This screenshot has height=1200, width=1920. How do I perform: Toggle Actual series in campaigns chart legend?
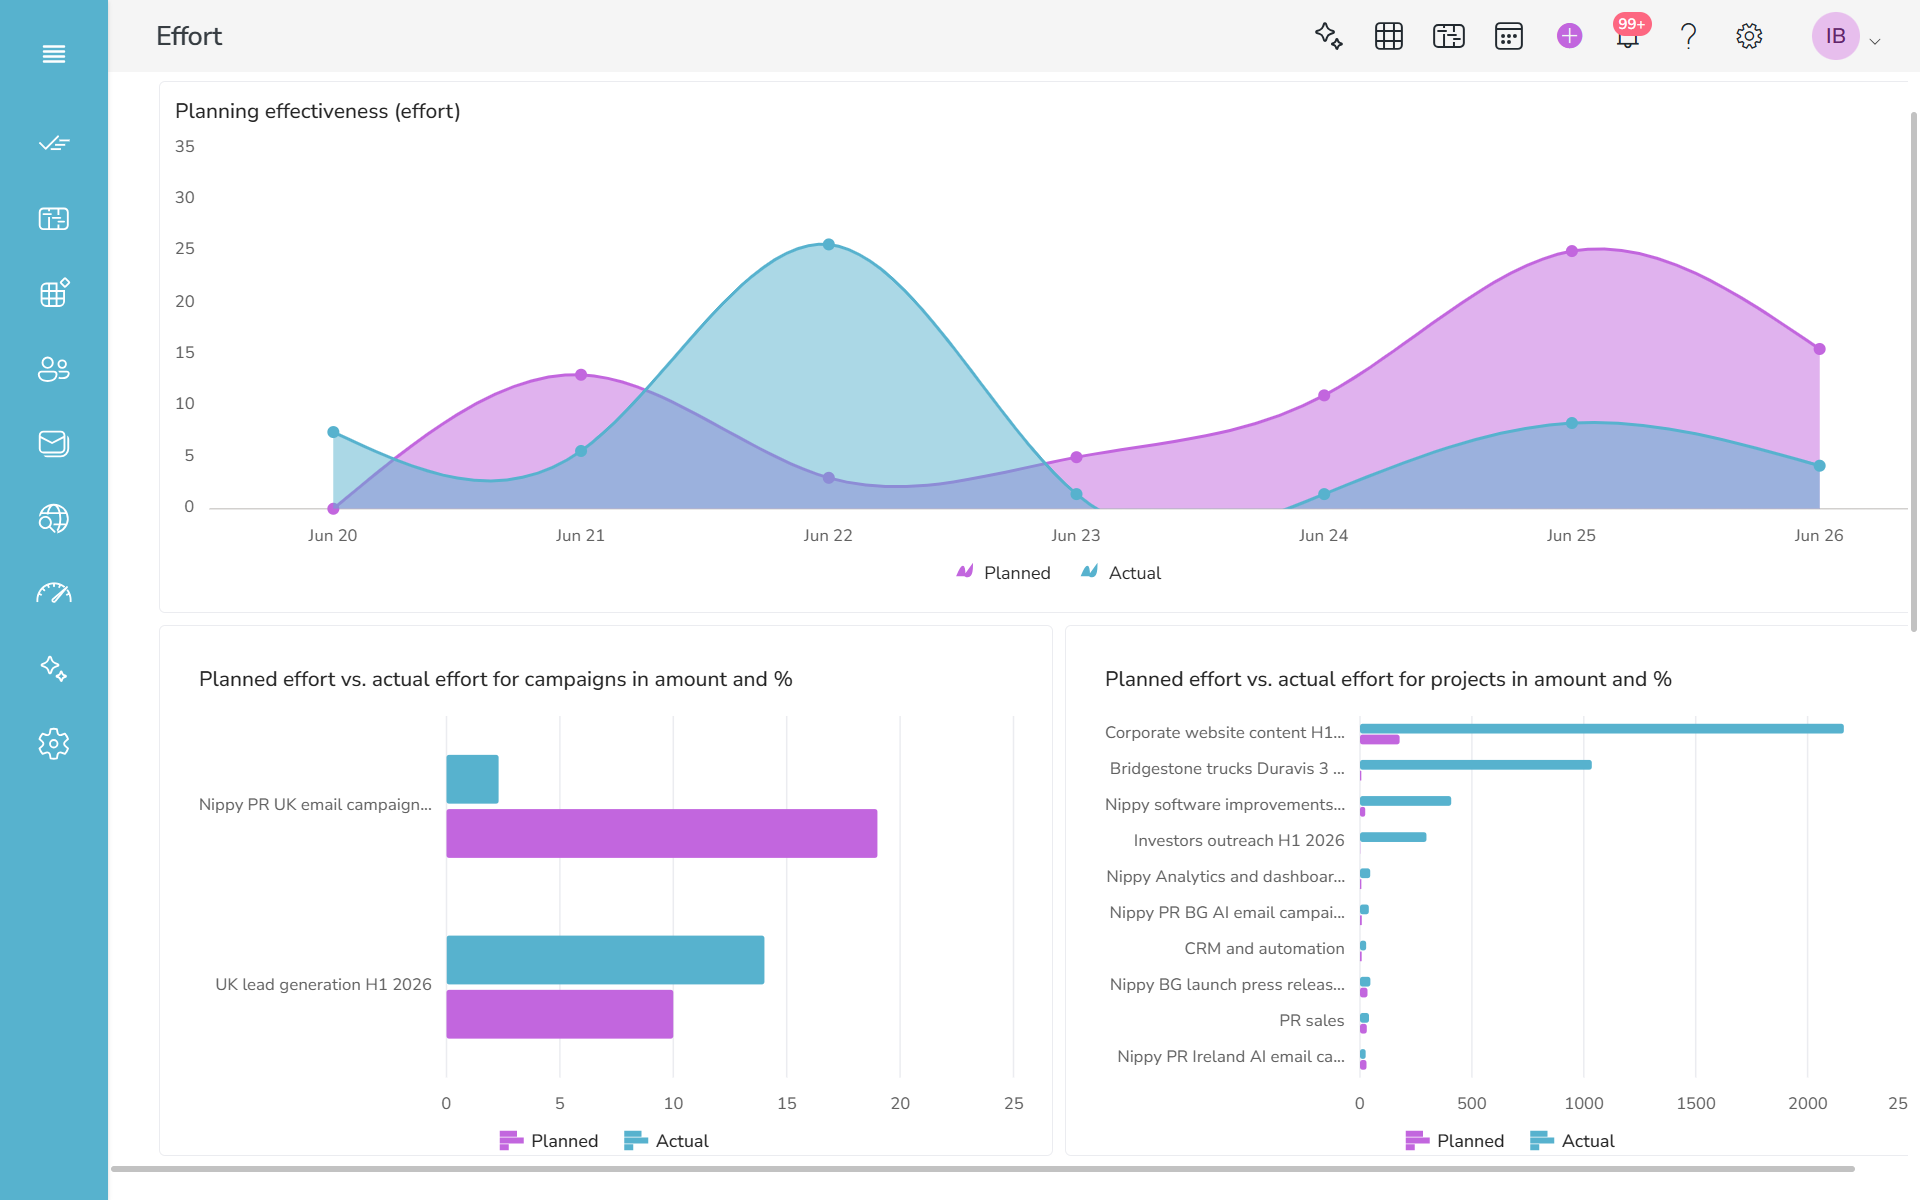click(666, 1141)
